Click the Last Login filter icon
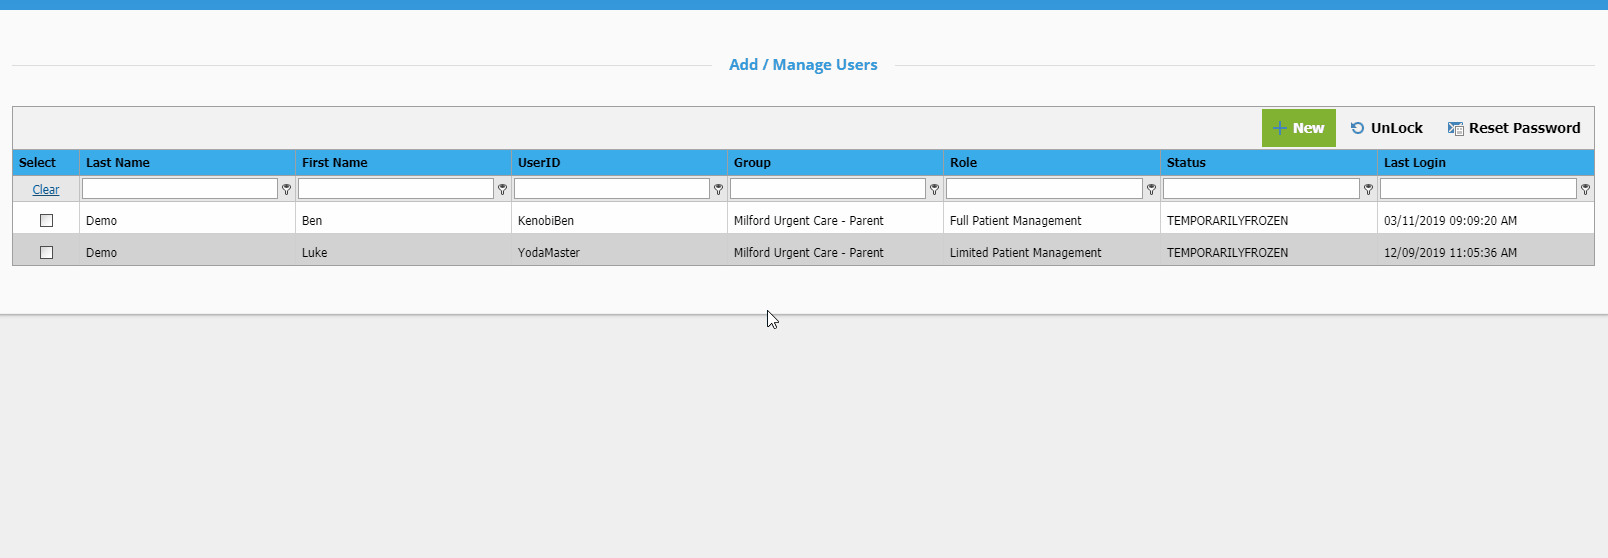This screenshot has width=1608, height=558. click(x=1585, y=189)
